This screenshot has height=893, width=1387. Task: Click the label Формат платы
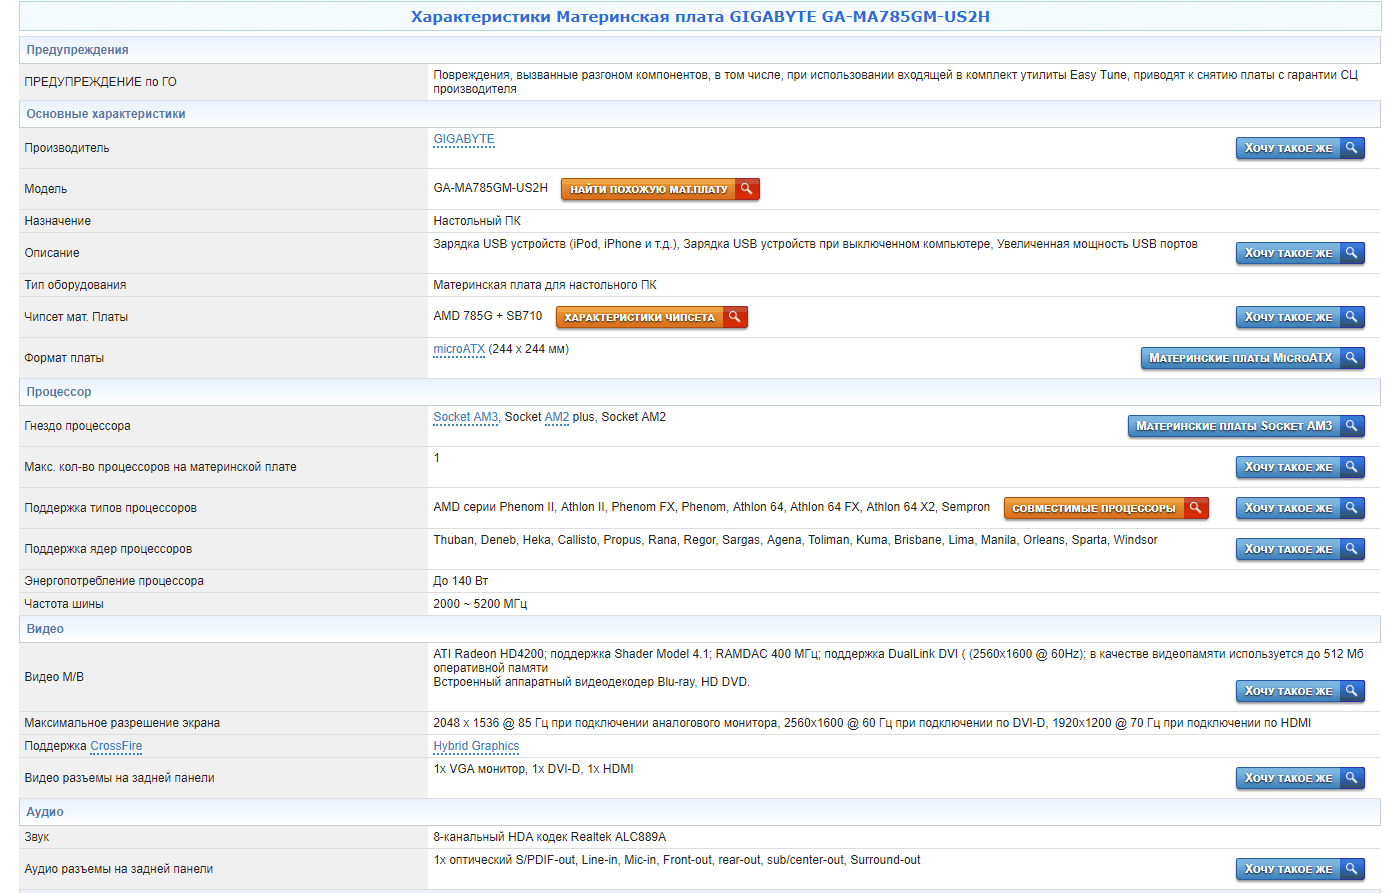64,358
